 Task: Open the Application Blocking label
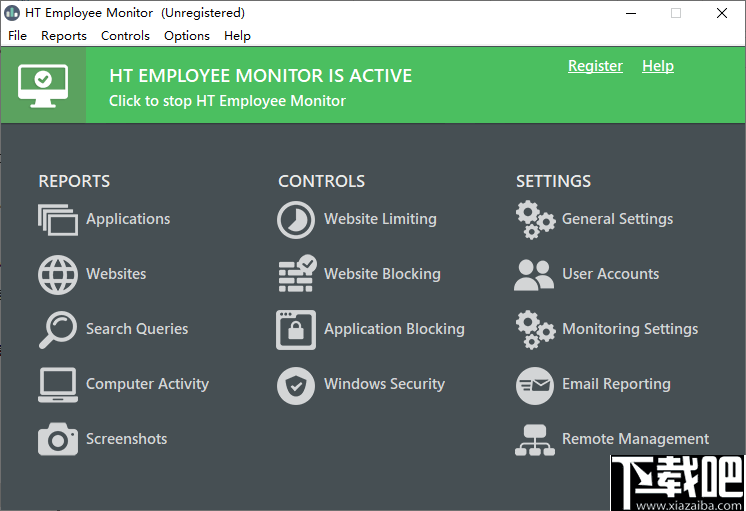point(394,329)
